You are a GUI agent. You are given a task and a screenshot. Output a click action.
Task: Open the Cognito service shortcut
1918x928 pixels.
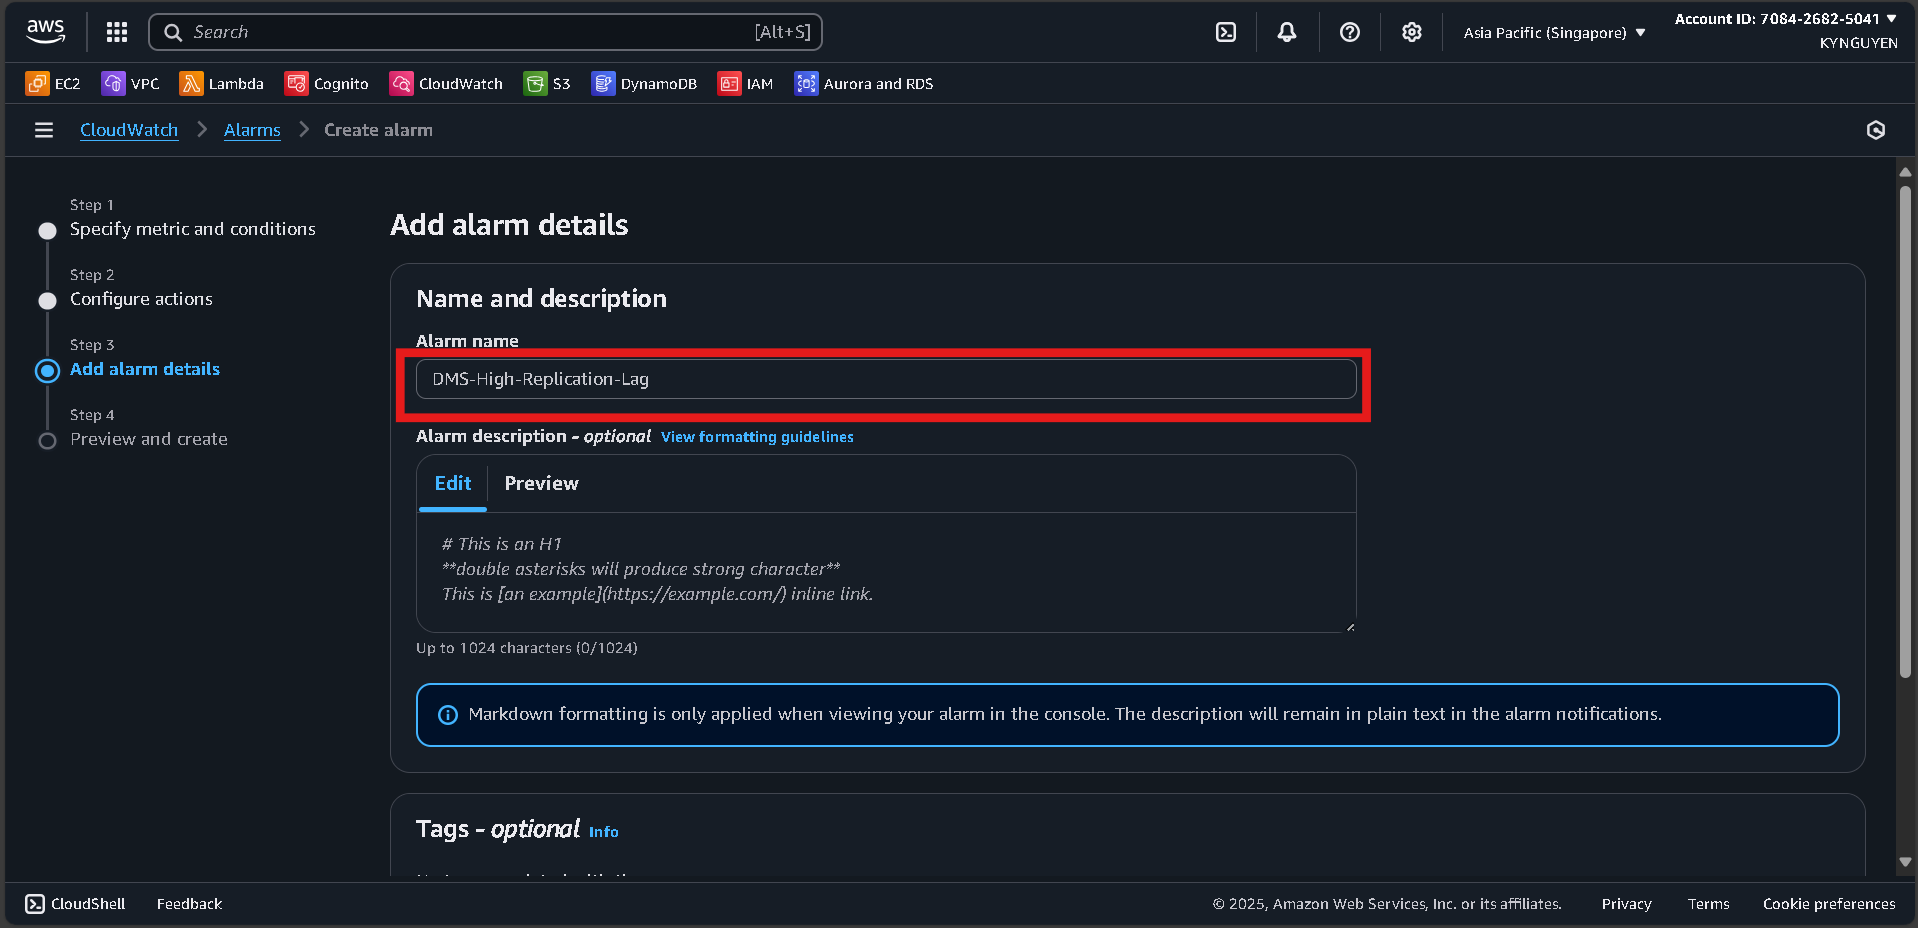pos(326,83)
